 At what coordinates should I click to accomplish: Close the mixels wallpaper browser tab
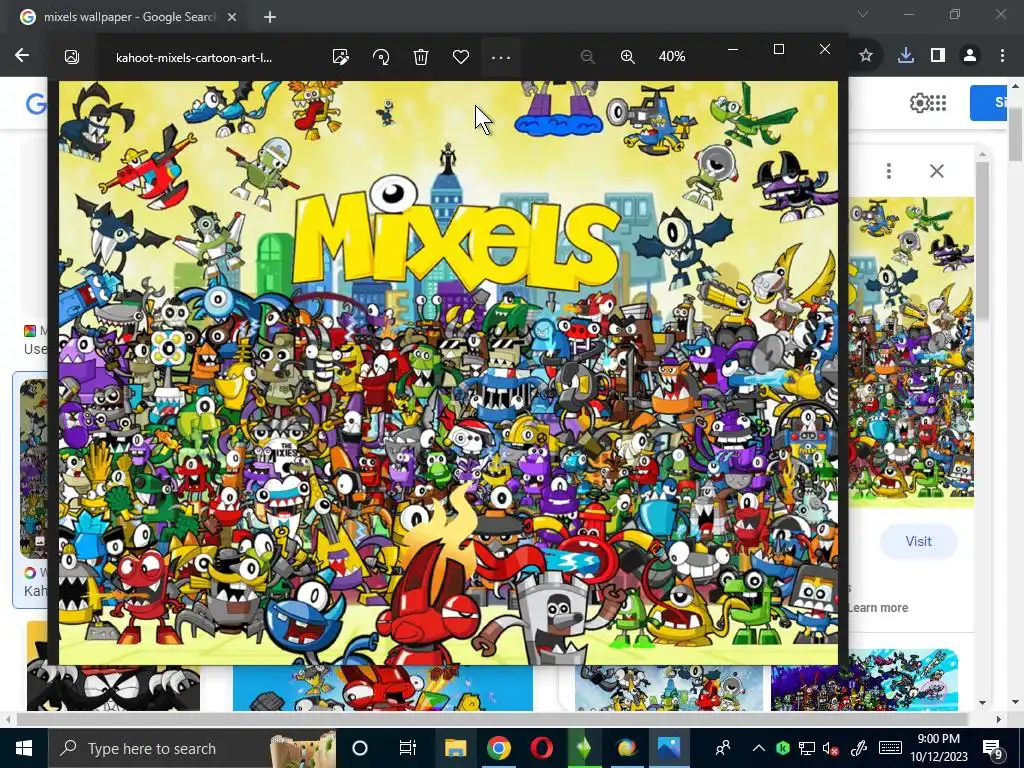pyautogui.click(x=232, y=17)
